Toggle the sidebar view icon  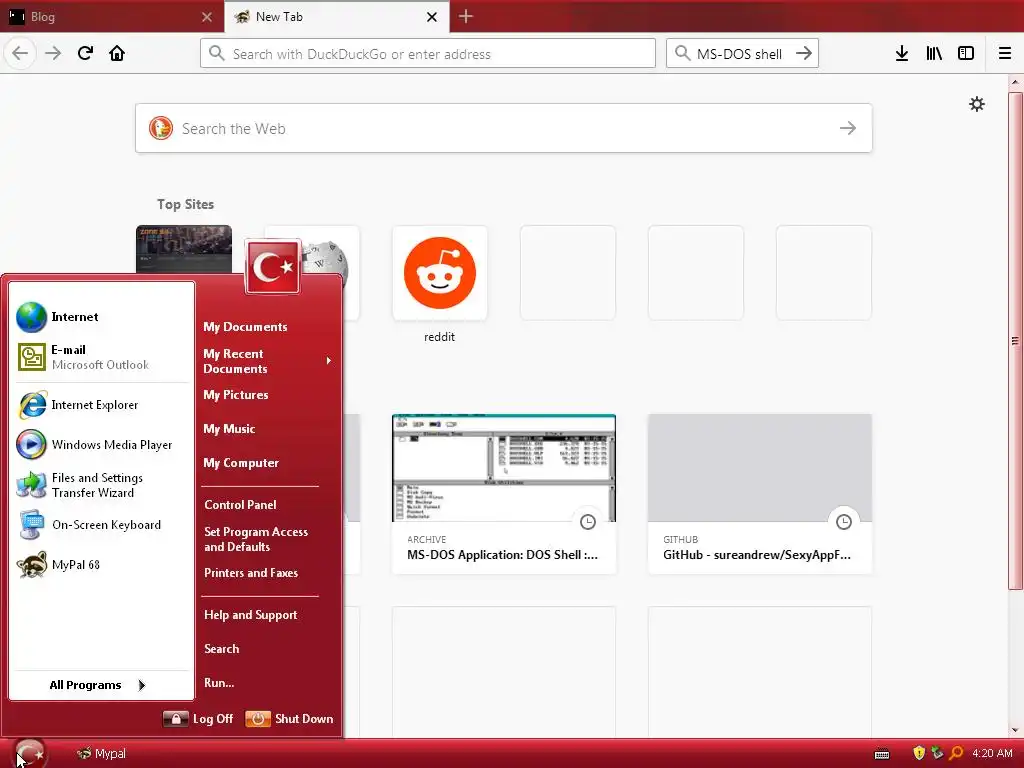(966, 54)
